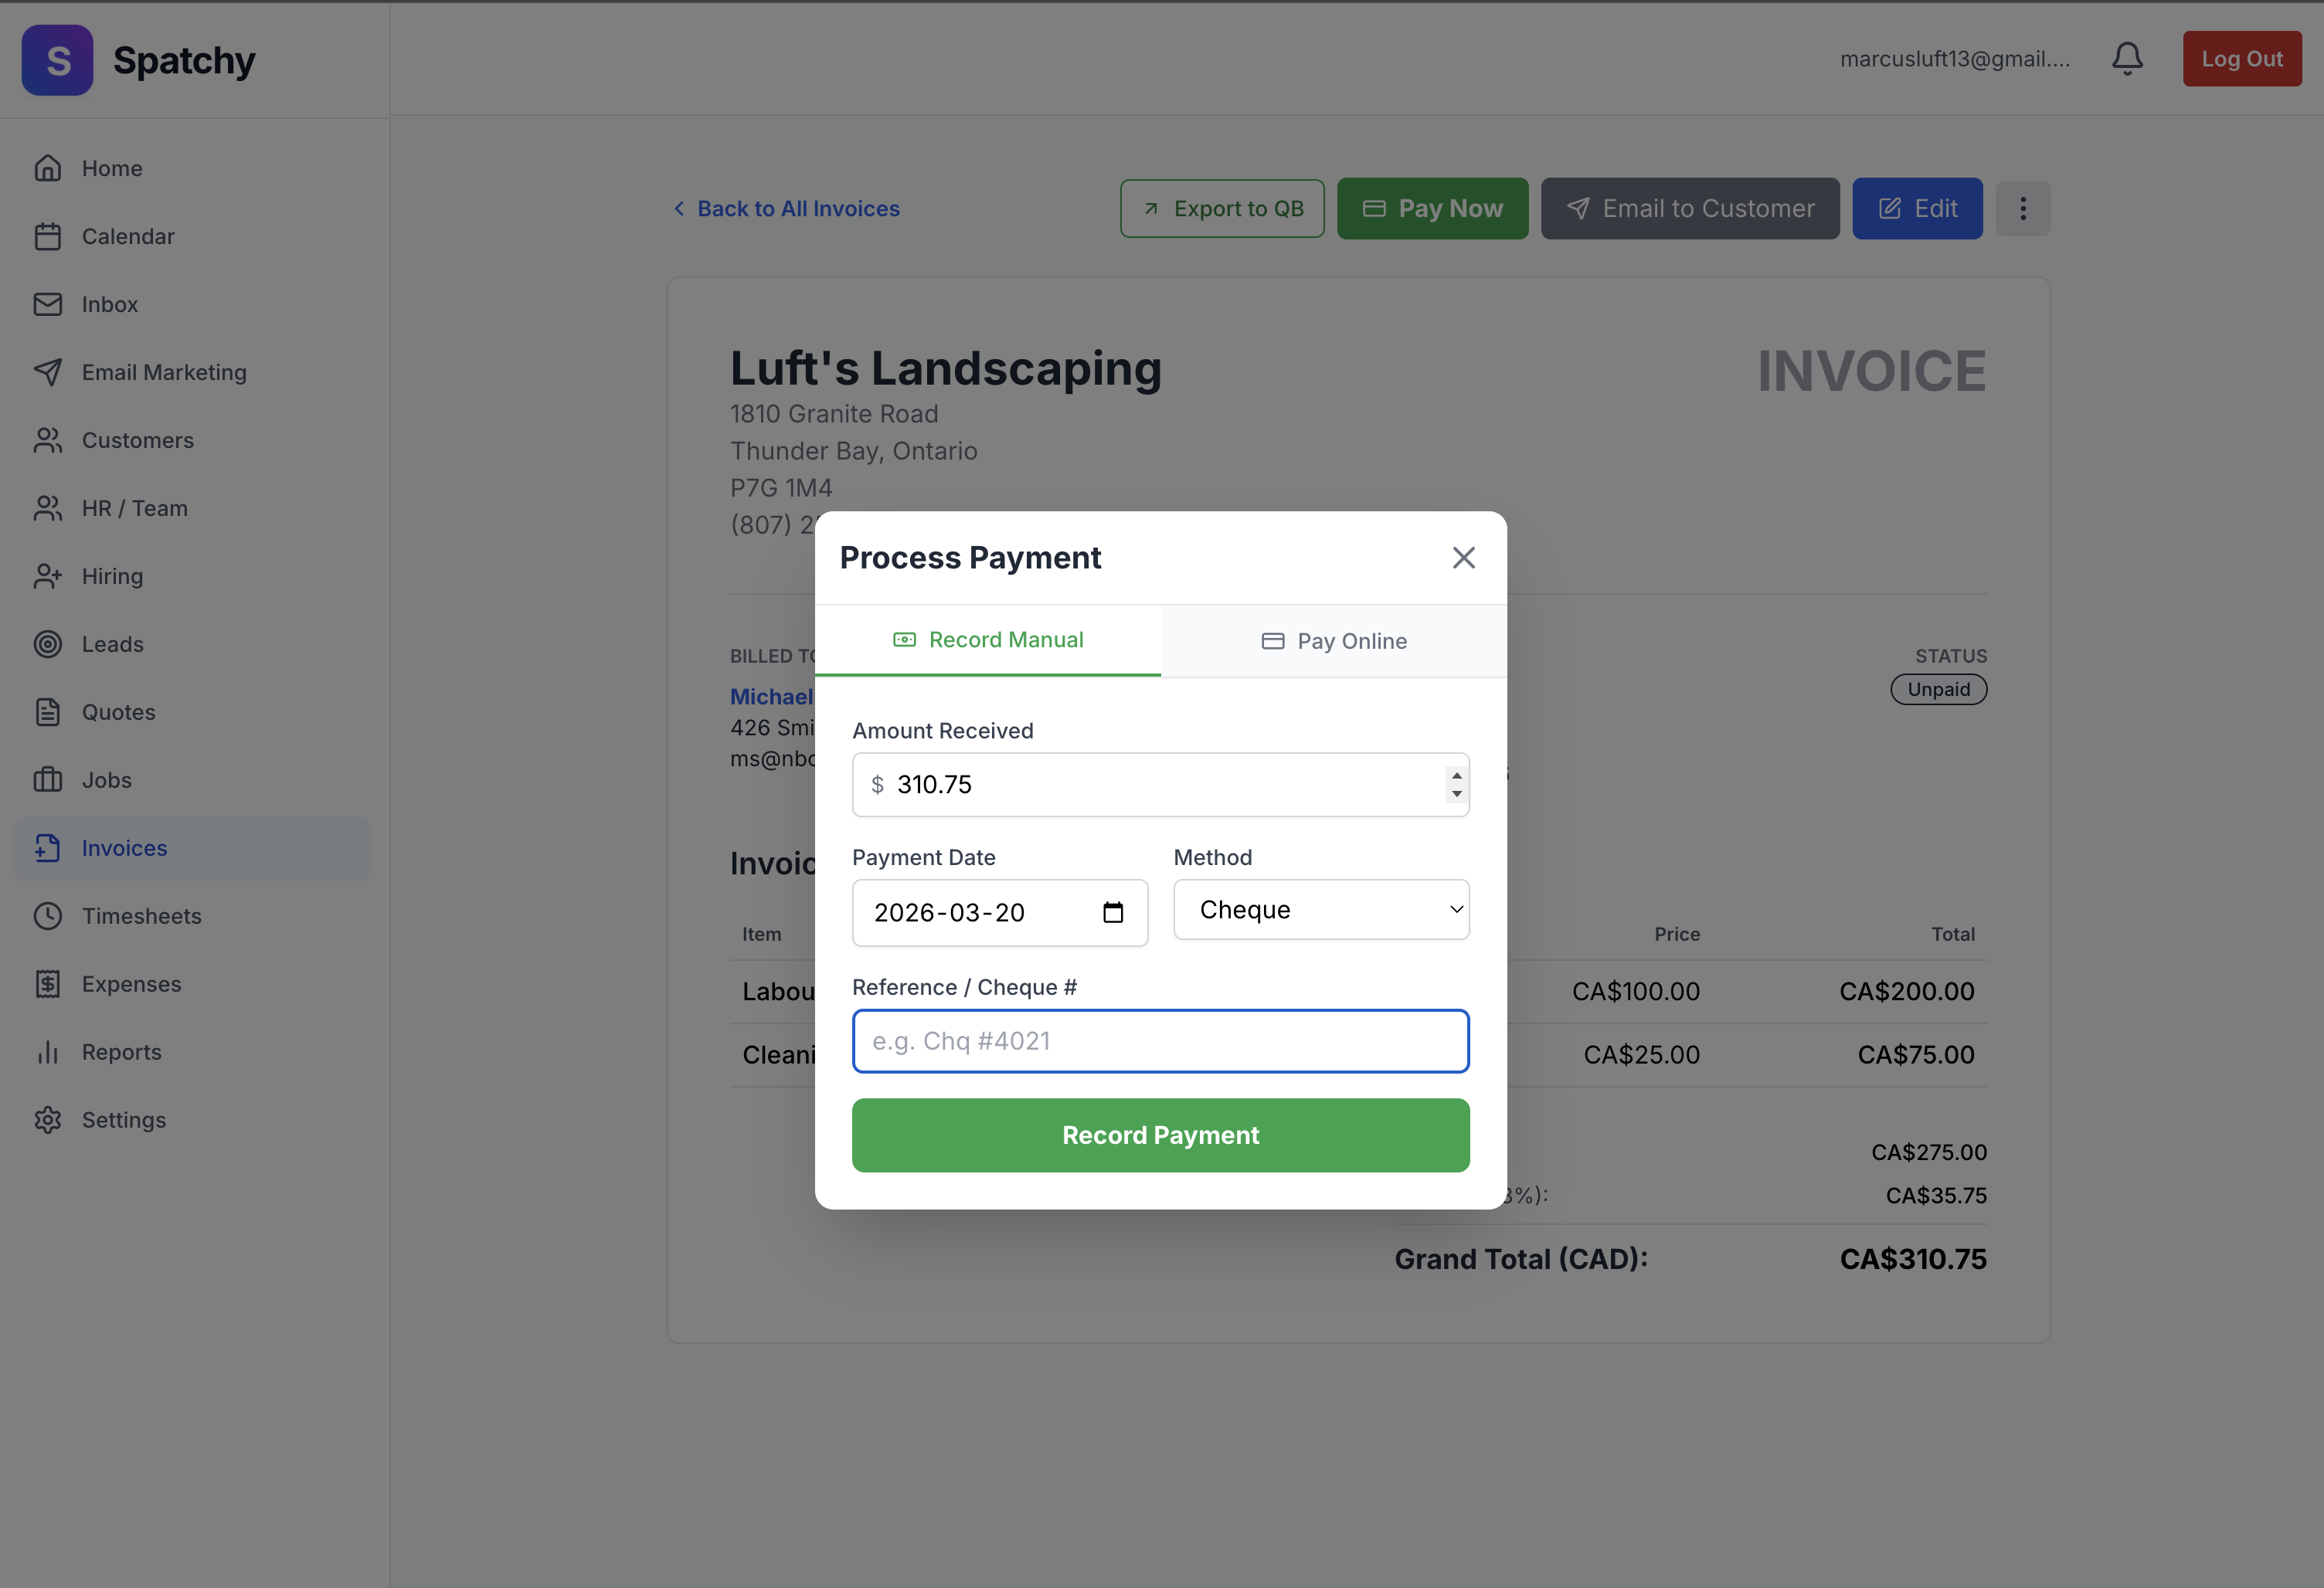Click the Invoices file icon
Image resolution: width=2324 pixels, height=1588 pixels.
48,848
